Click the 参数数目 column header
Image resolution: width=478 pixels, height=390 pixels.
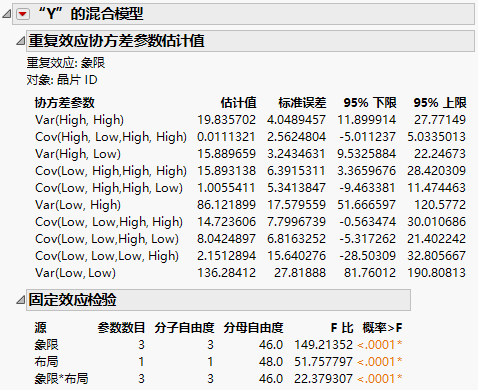pyautogui.click(x=121, y=328)
